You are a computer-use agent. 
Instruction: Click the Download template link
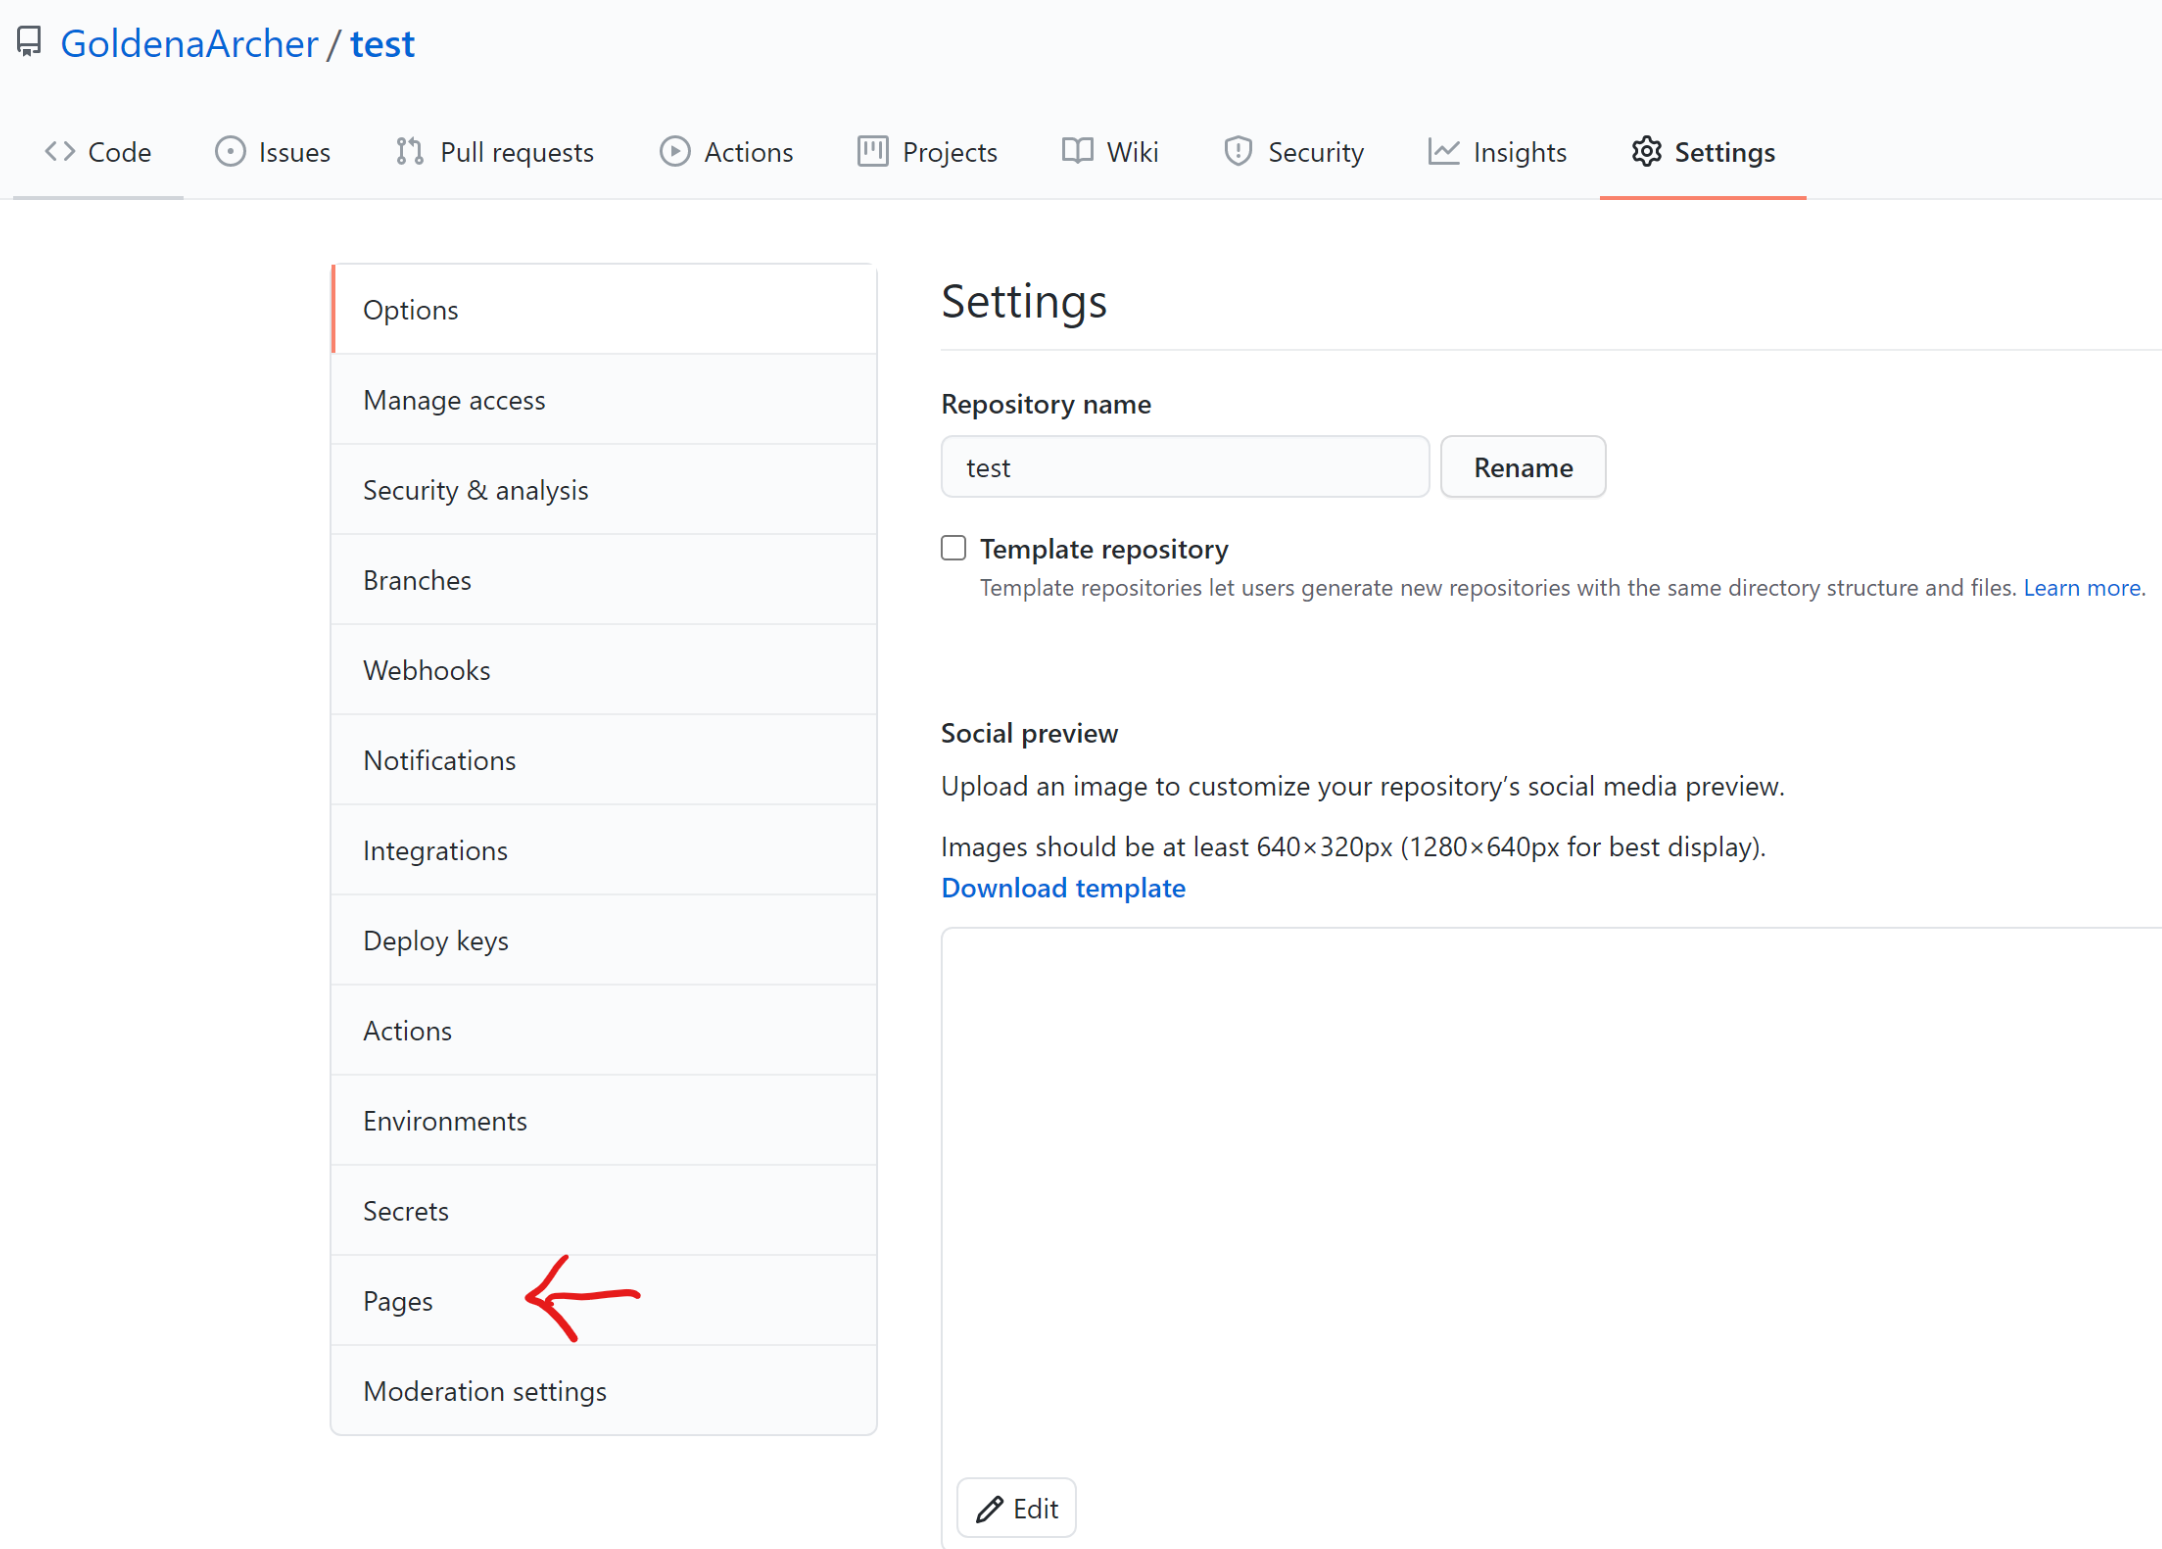pos(1063,888)
